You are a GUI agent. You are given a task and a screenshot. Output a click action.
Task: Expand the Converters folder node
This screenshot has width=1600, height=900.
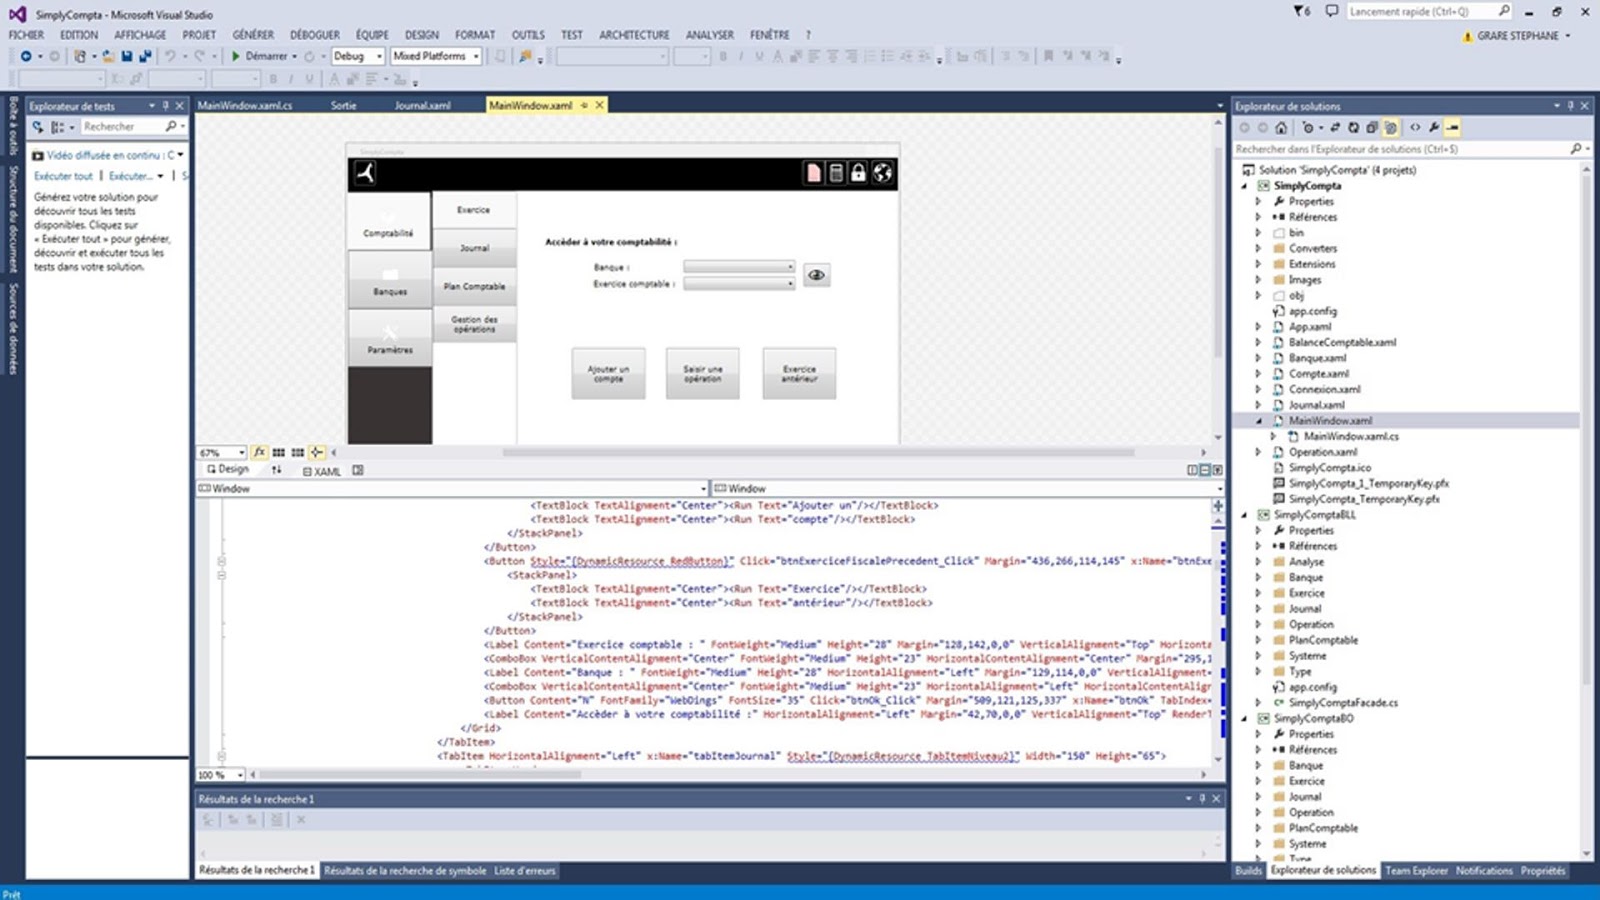[1258, 248]
